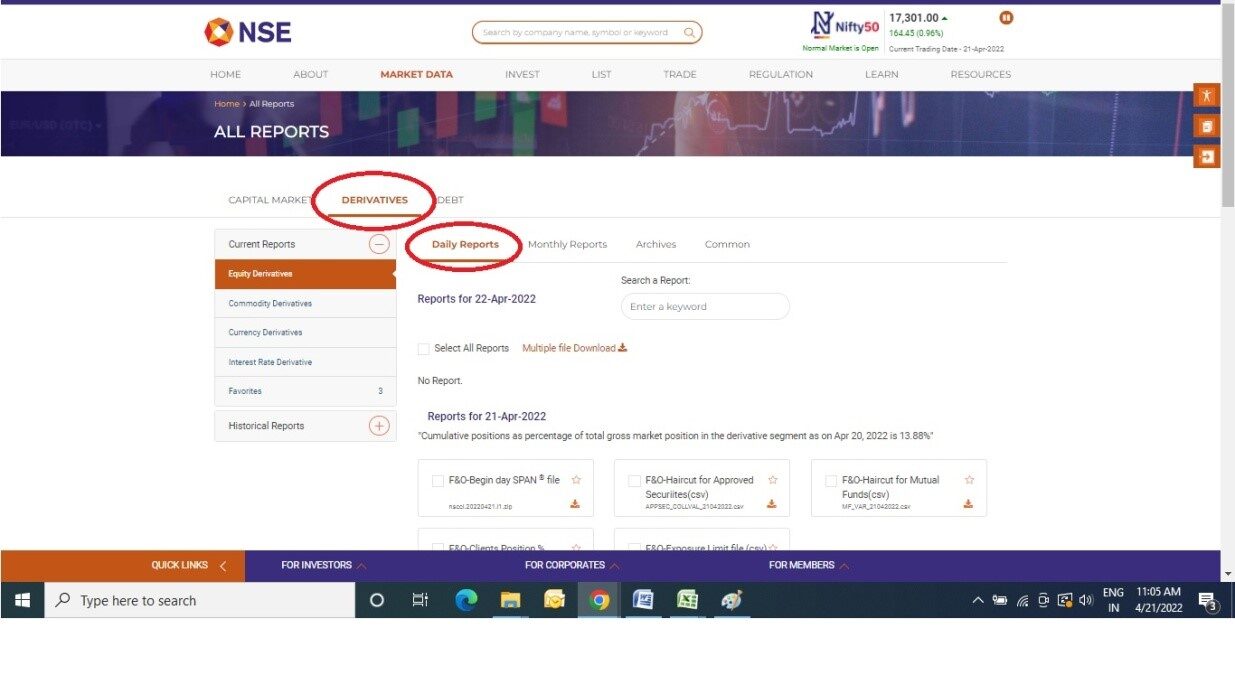
Task: Click the orange login arrow side button
Action: pos(1207,156)
